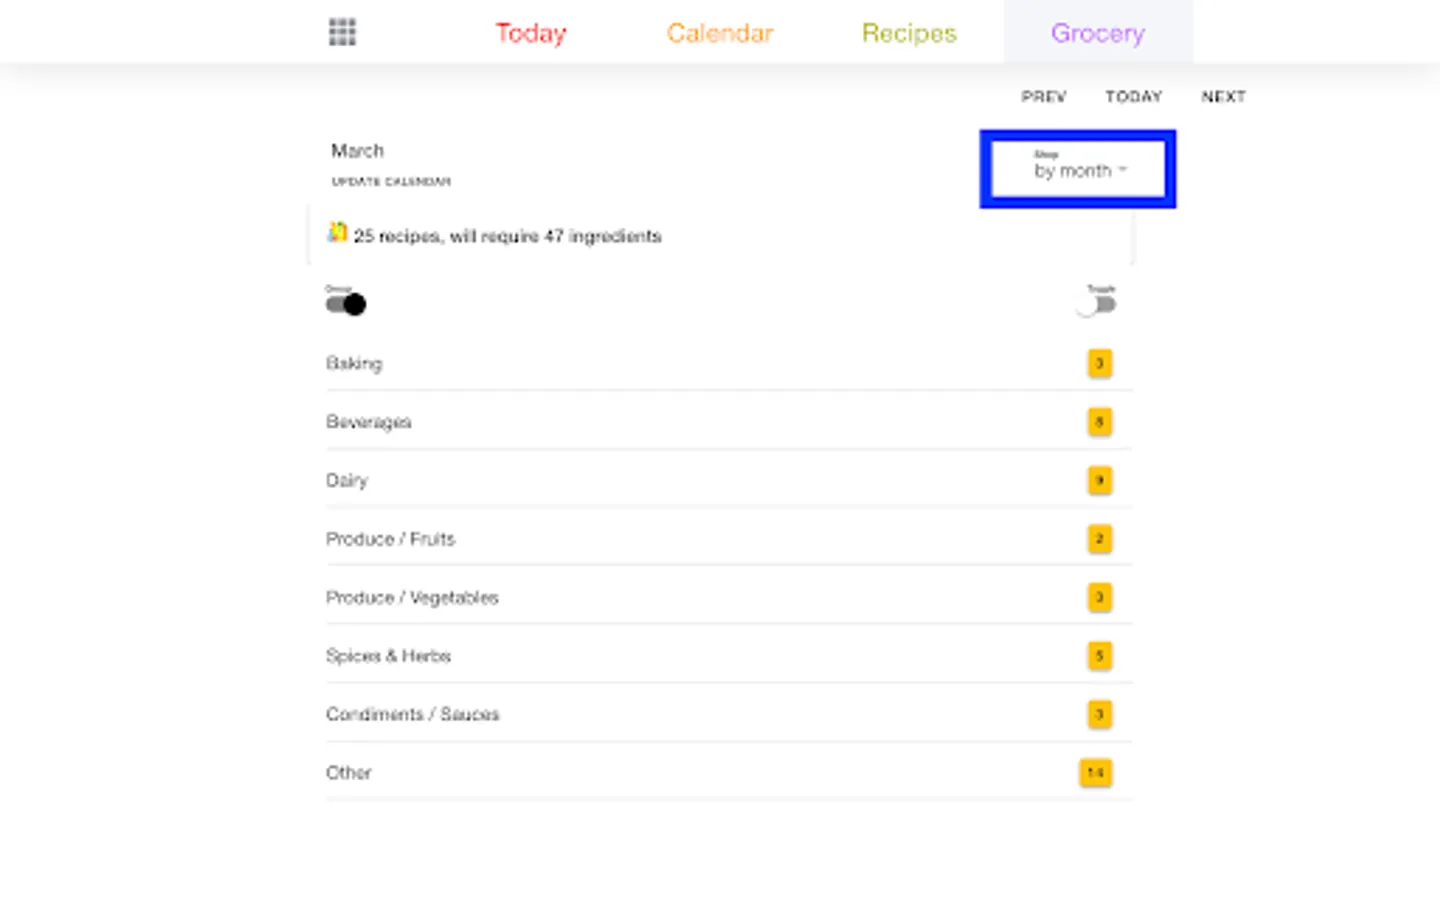Click the recipes summary grocery icon
This screenshot has height=900, width=1440.
(337, 233)
